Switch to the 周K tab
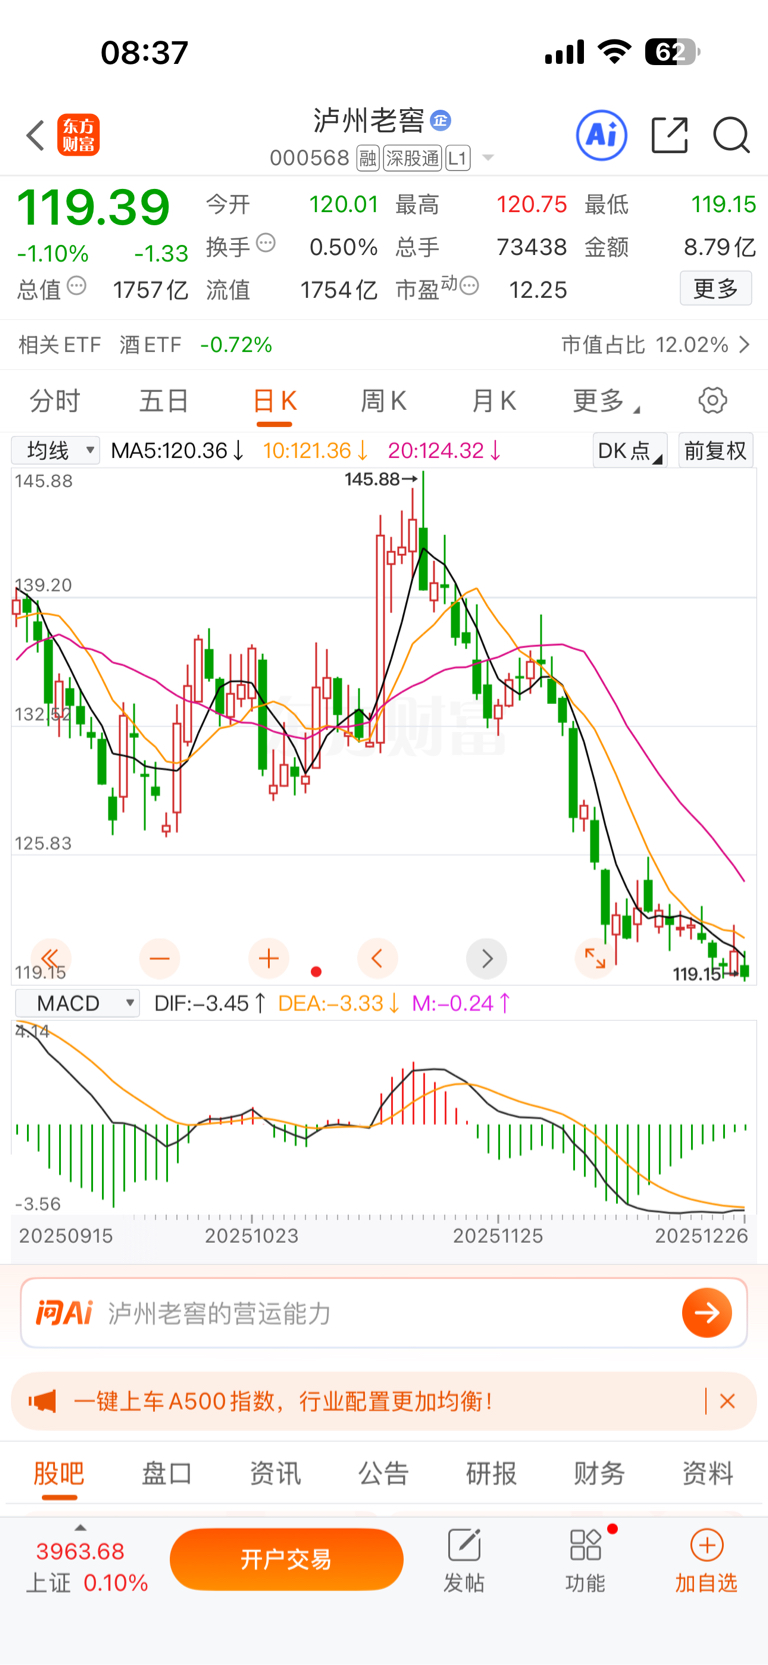Screen dimensions: 768x1665 click(383, 401)
